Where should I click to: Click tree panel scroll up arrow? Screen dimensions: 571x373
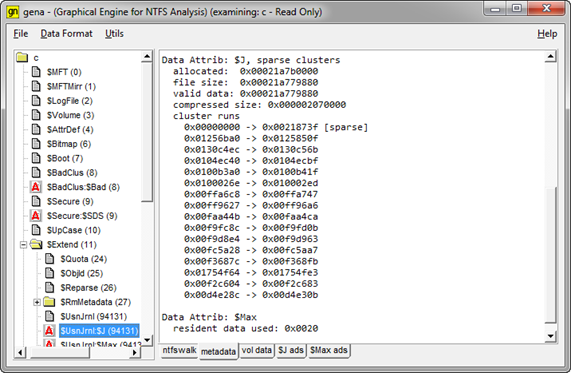tap(147, 56)
